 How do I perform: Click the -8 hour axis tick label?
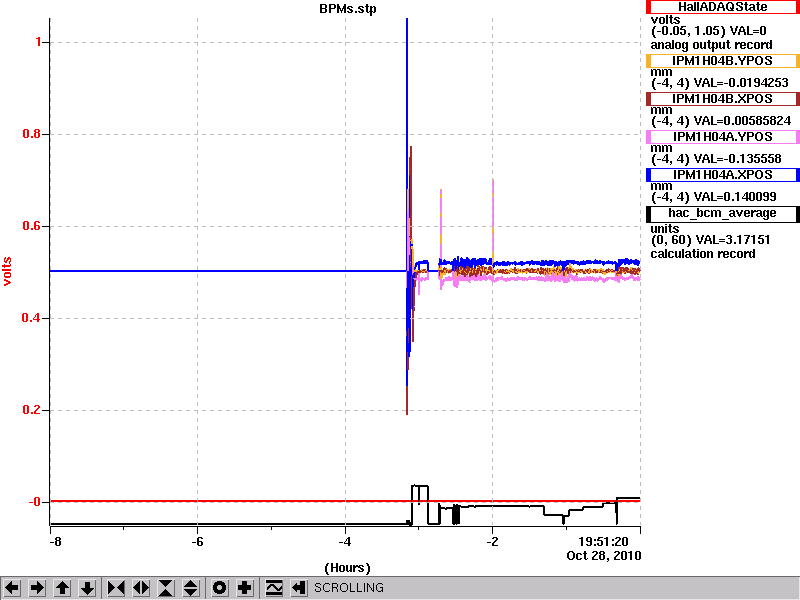[55, 542]
